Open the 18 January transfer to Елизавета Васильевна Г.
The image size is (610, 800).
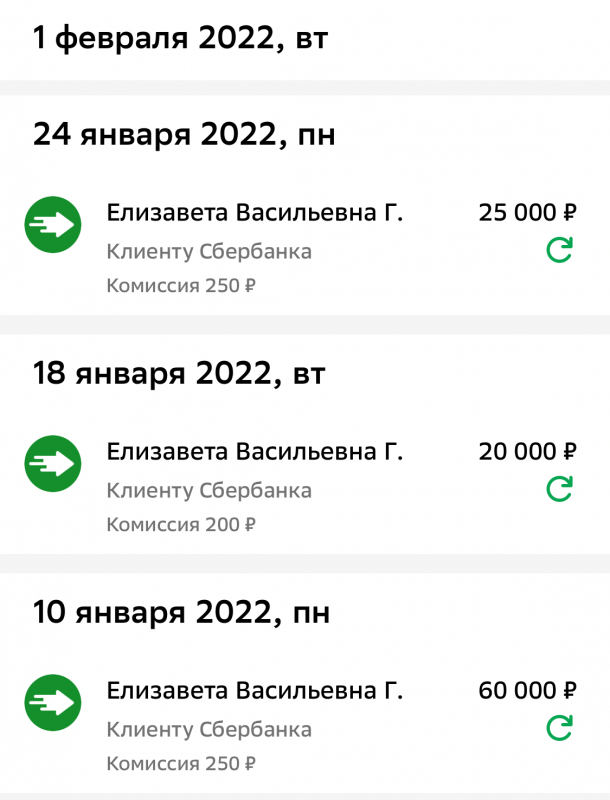click(x=255, y=452)
